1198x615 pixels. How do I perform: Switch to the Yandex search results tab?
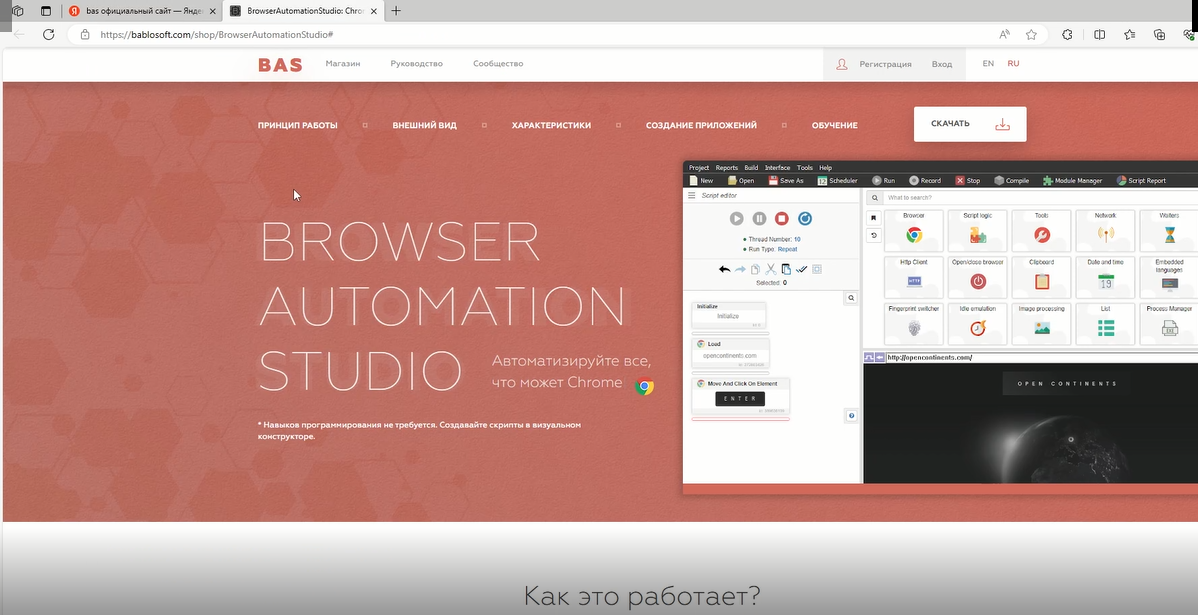tap(142, 11)
